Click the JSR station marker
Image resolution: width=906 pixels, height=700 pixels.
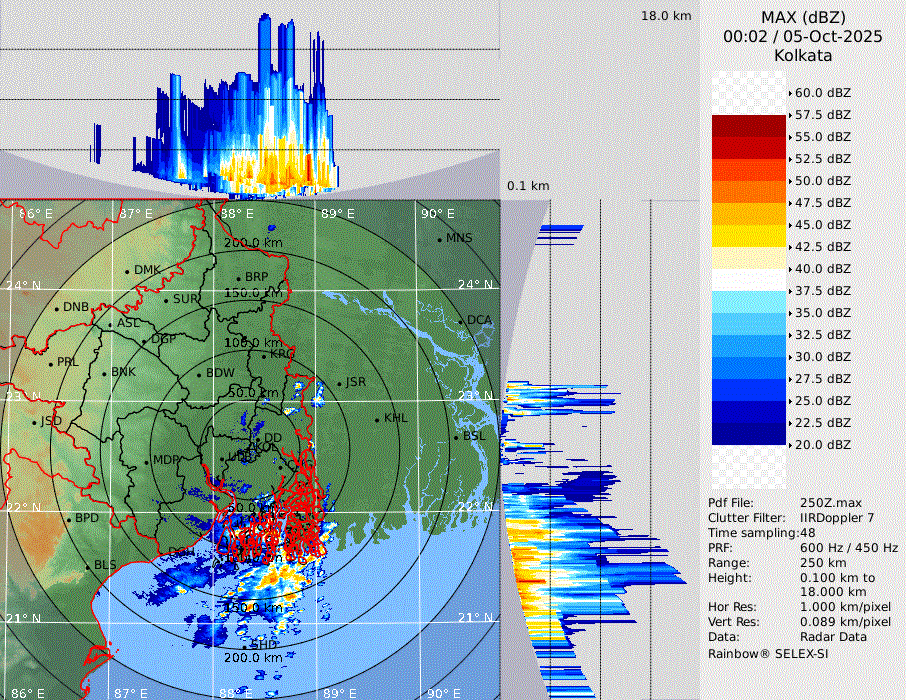point(338,383)
